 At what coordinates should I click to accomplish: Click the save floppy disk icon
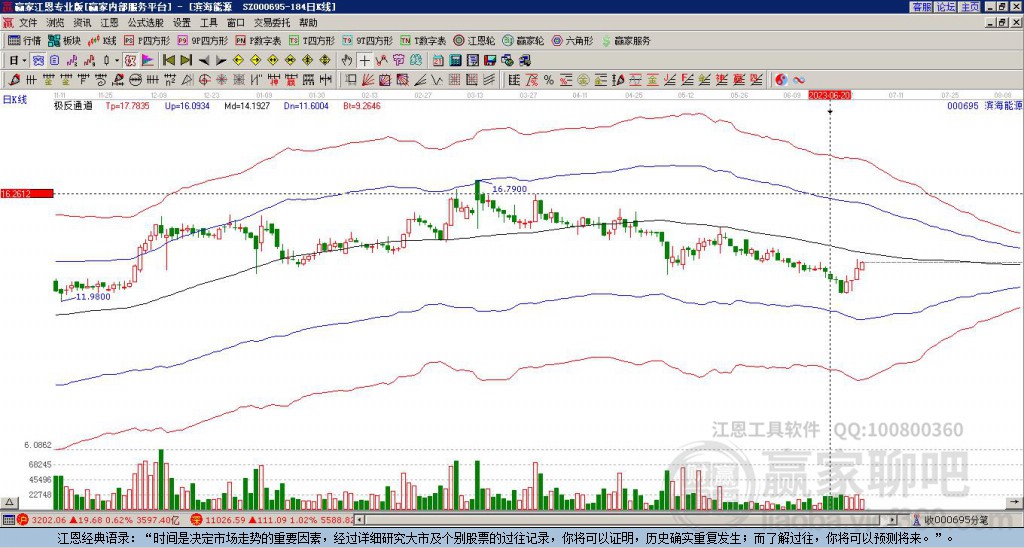tap(490, 61)
